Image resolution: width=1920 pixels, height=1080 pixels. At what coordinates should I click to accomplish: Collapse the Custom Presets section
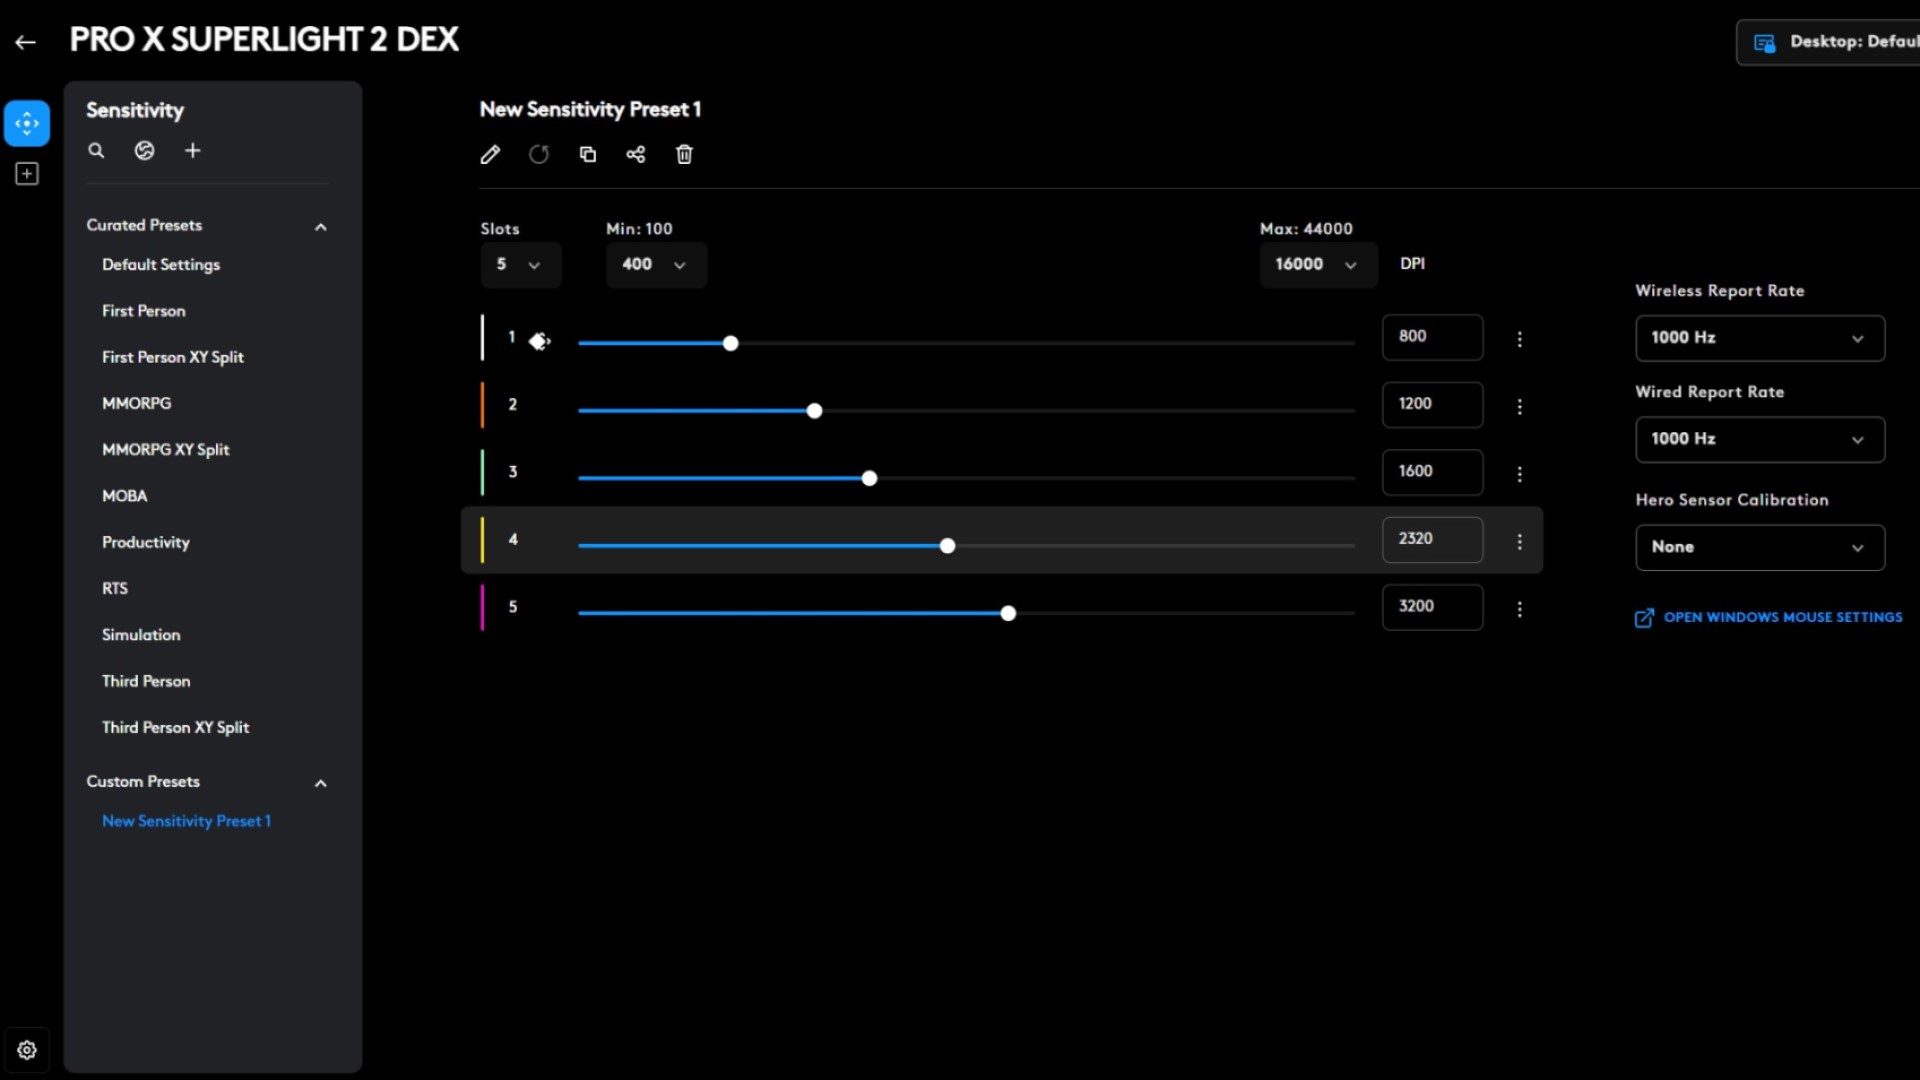coord(321,783)
